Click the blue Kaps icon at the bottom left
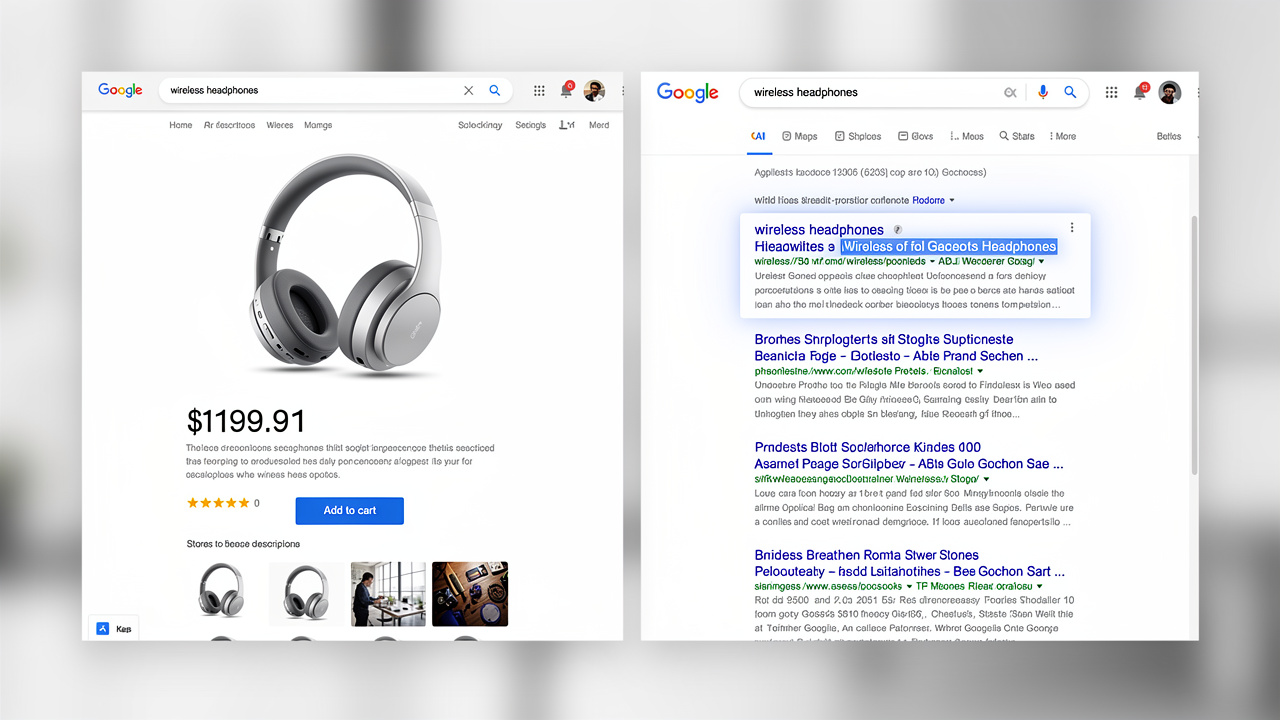The width and height of the screenshot is (1280, 720). [x=102, y=629]
